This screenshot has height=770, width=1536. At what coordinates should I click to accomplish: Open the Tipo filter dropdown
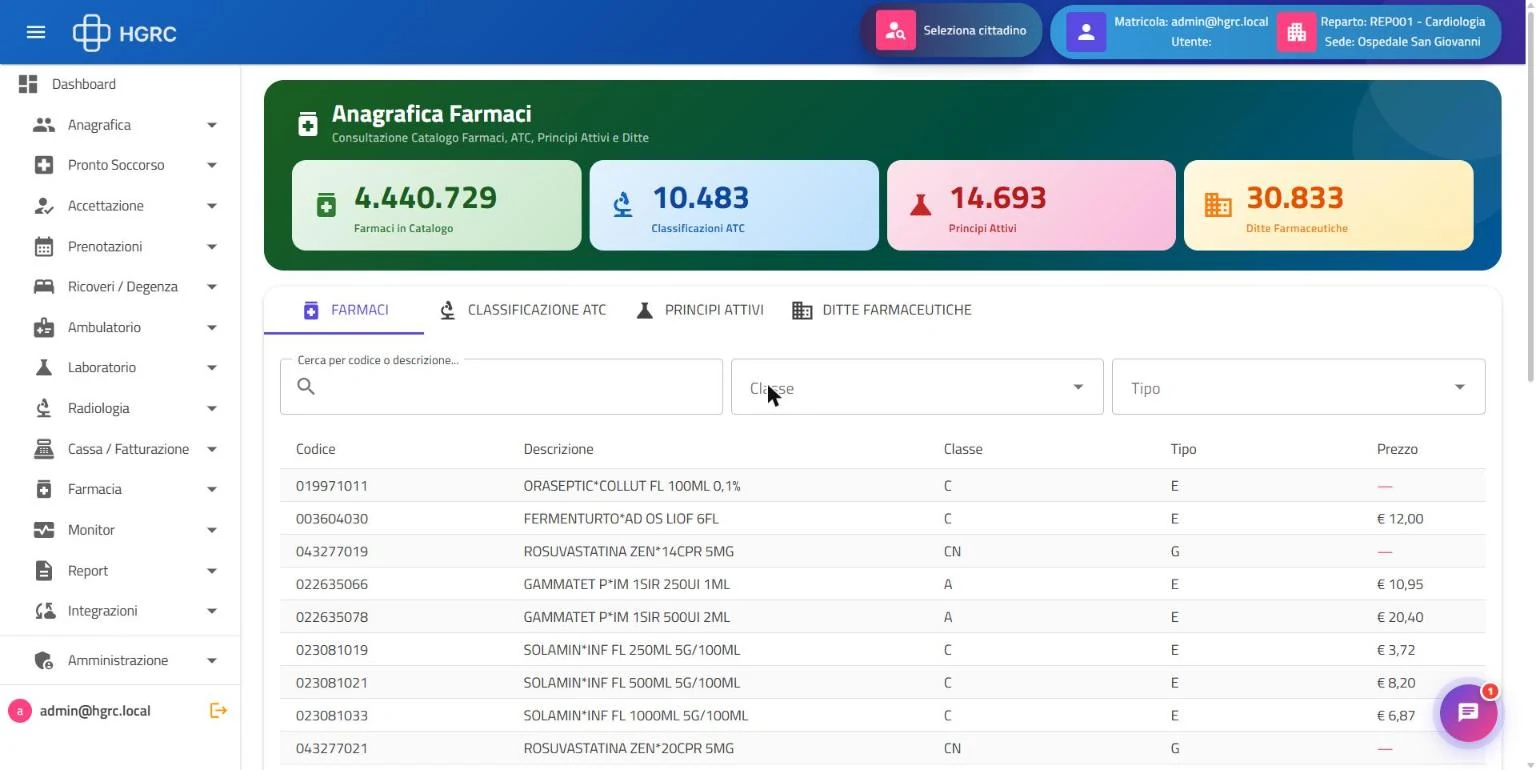click(x=1298, y=387)
